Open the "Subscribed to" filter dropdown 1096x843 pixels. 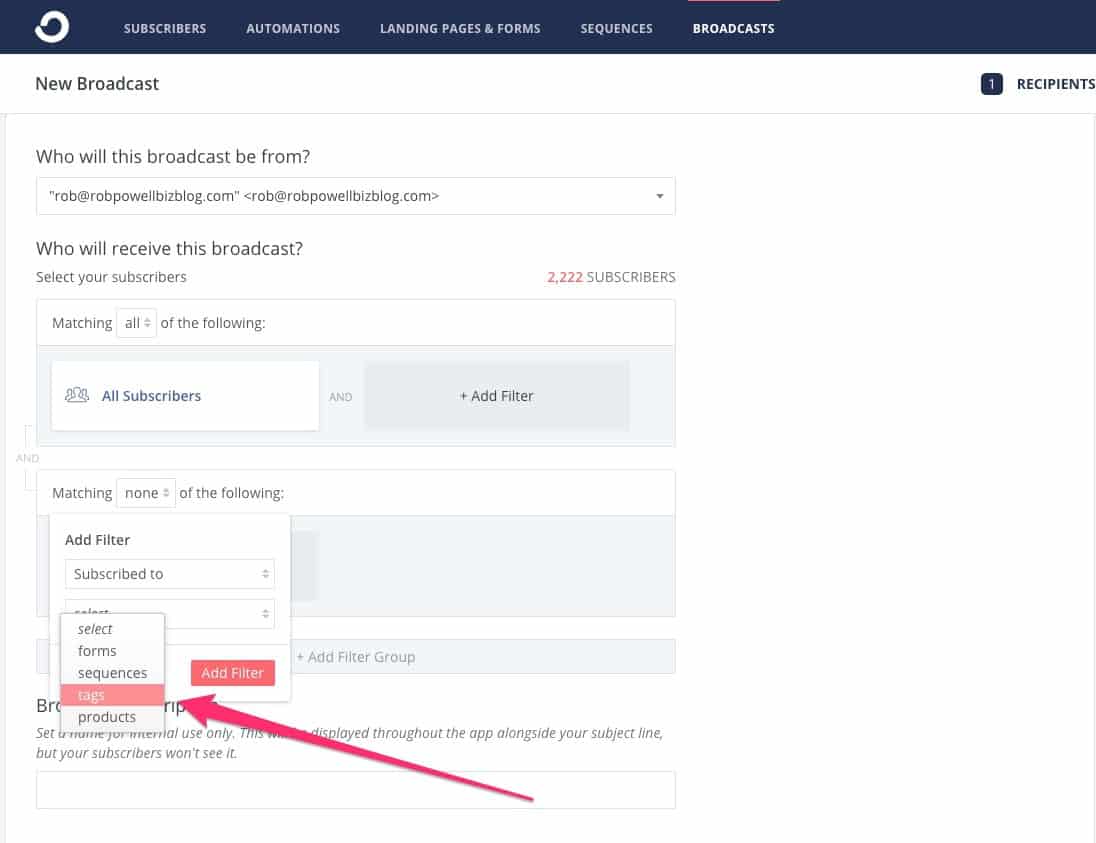[169, 574]
